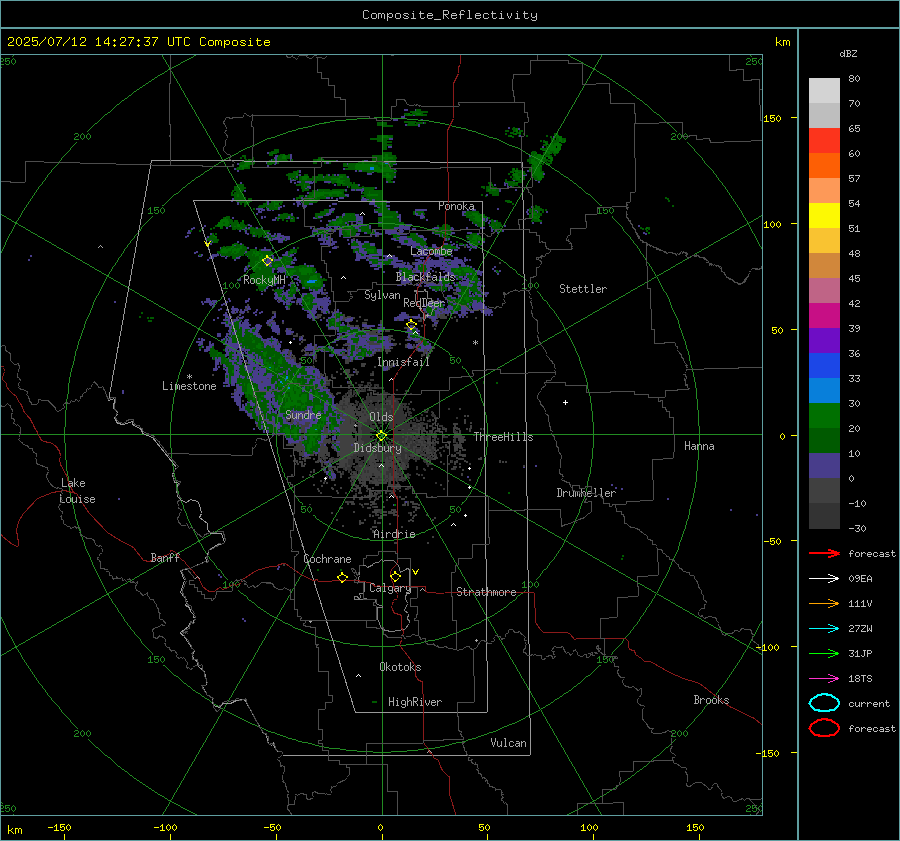The width and height of the screenshot is (900, 841).
Task: Click the Sylvan label
Action: (382, 295)
